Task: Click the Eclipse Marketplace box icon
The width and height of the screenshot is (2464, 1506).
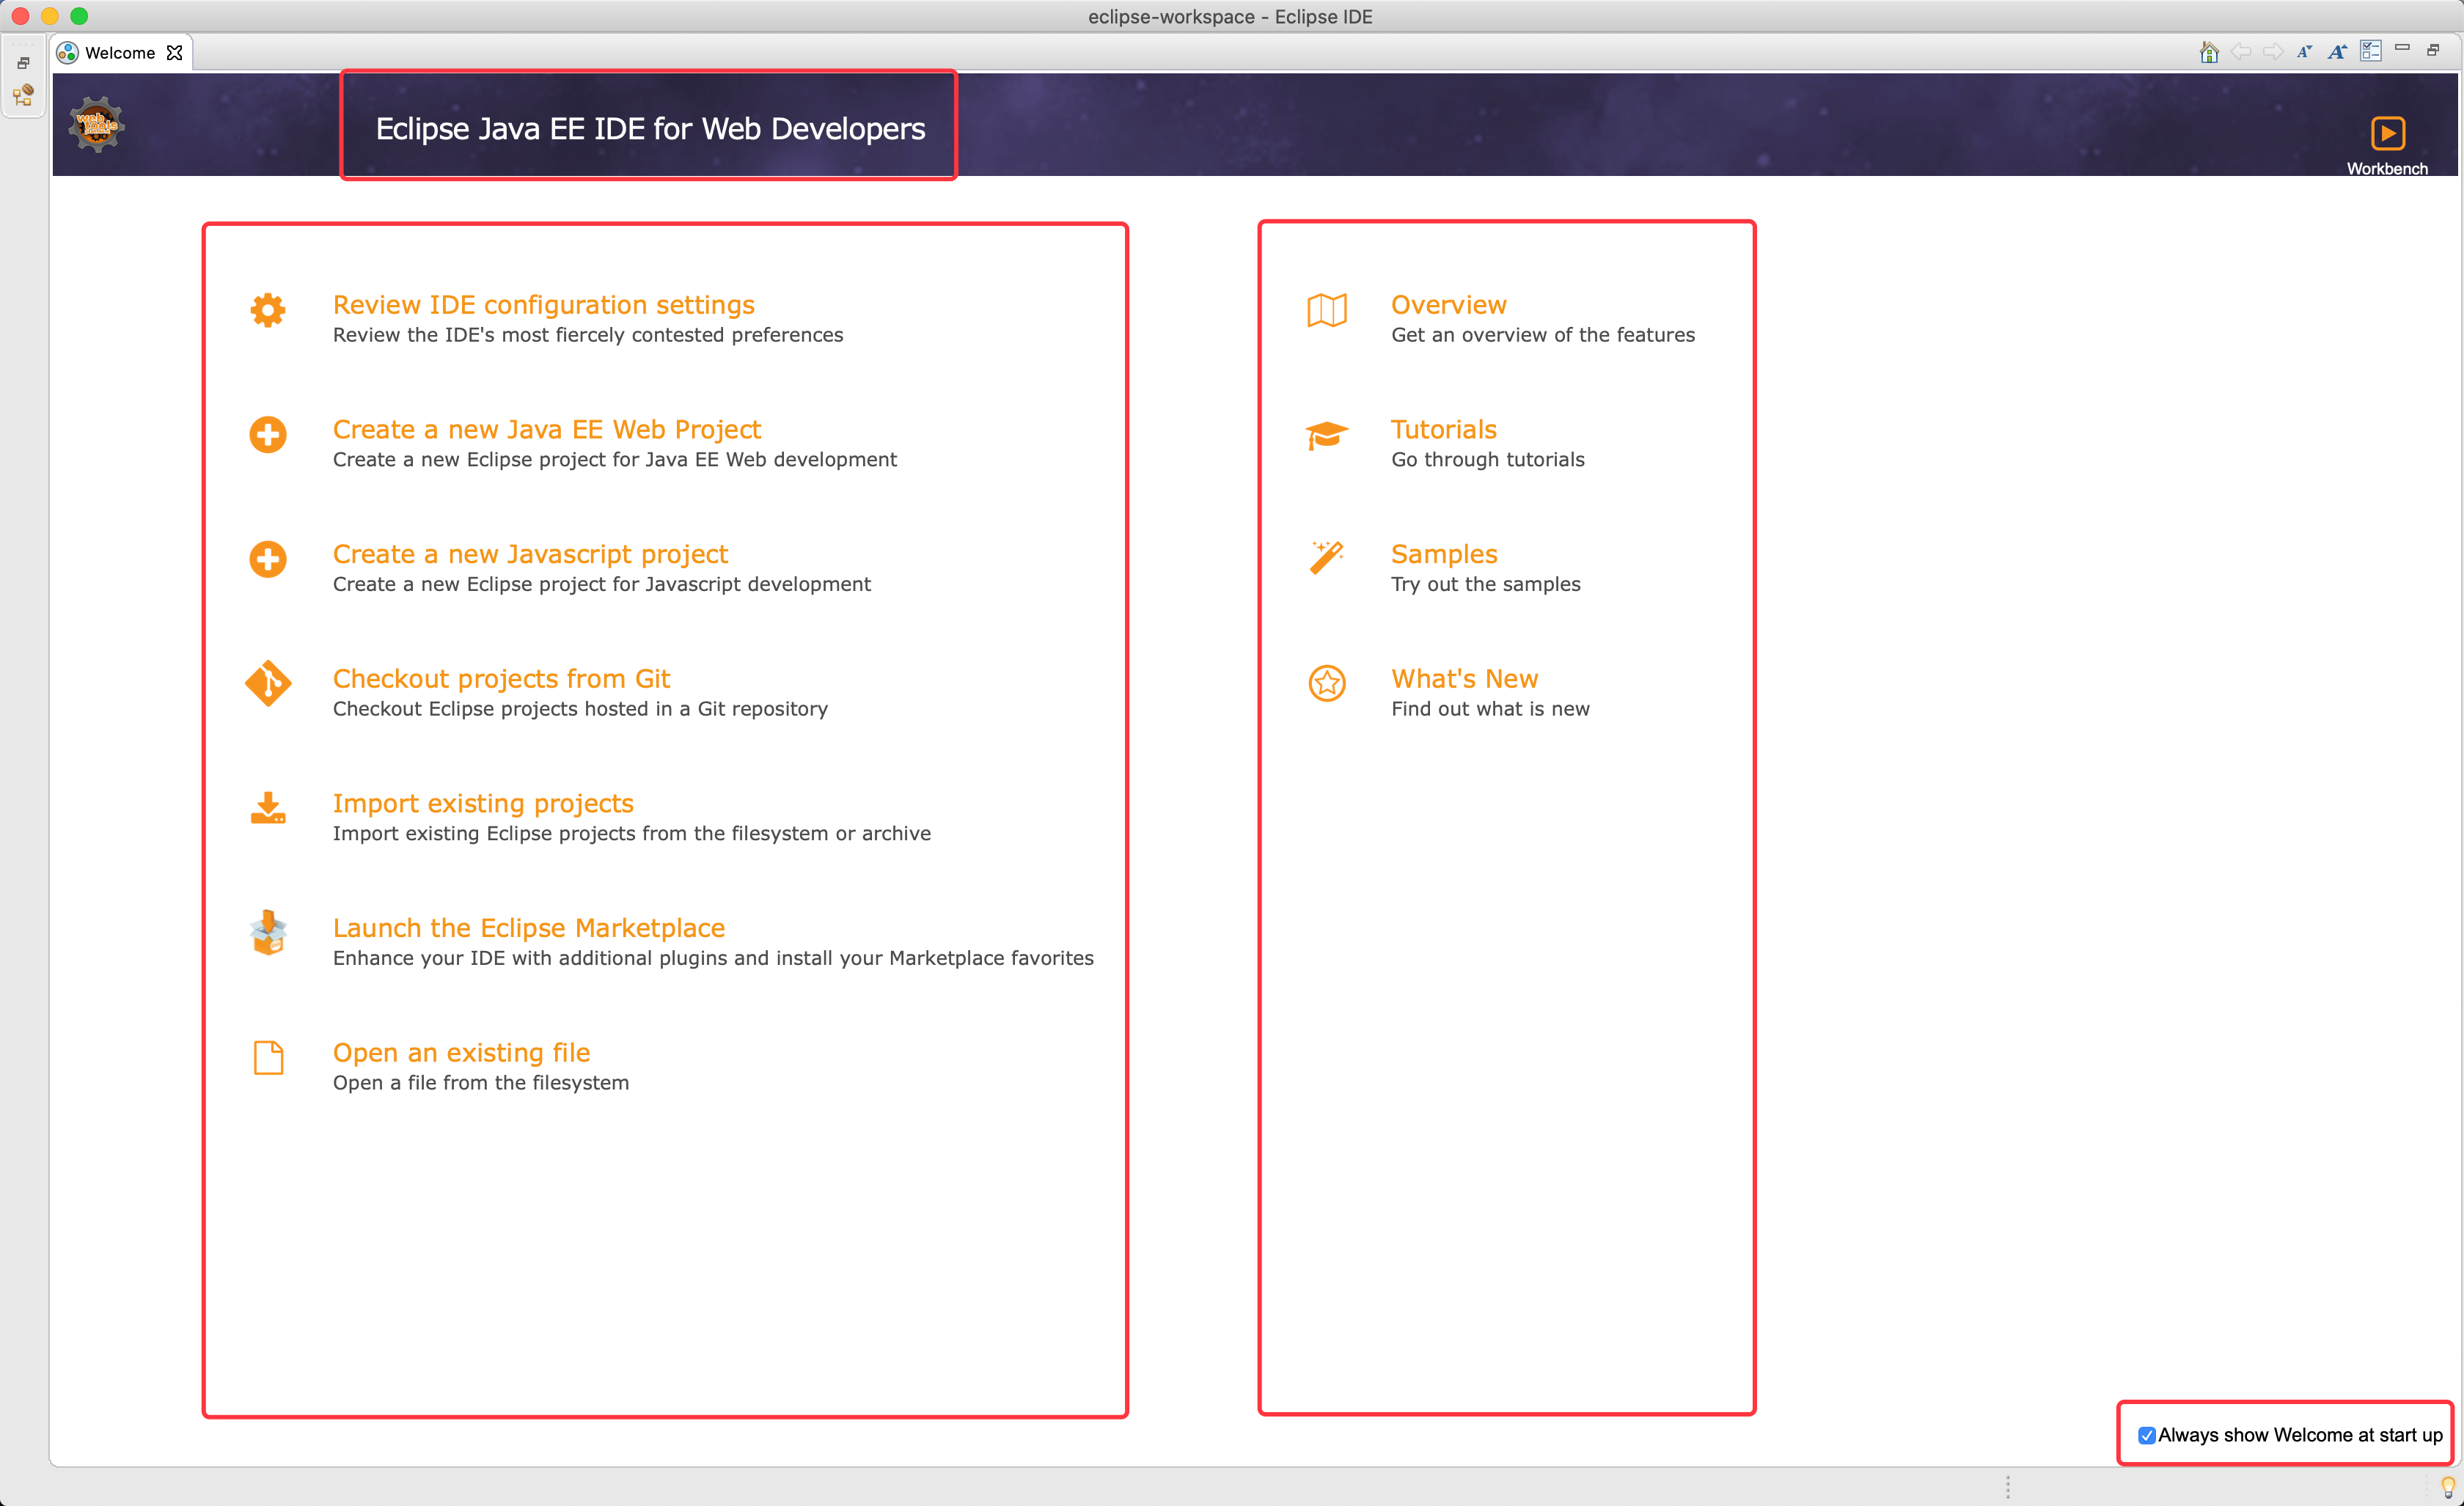Action: (268, 932)
